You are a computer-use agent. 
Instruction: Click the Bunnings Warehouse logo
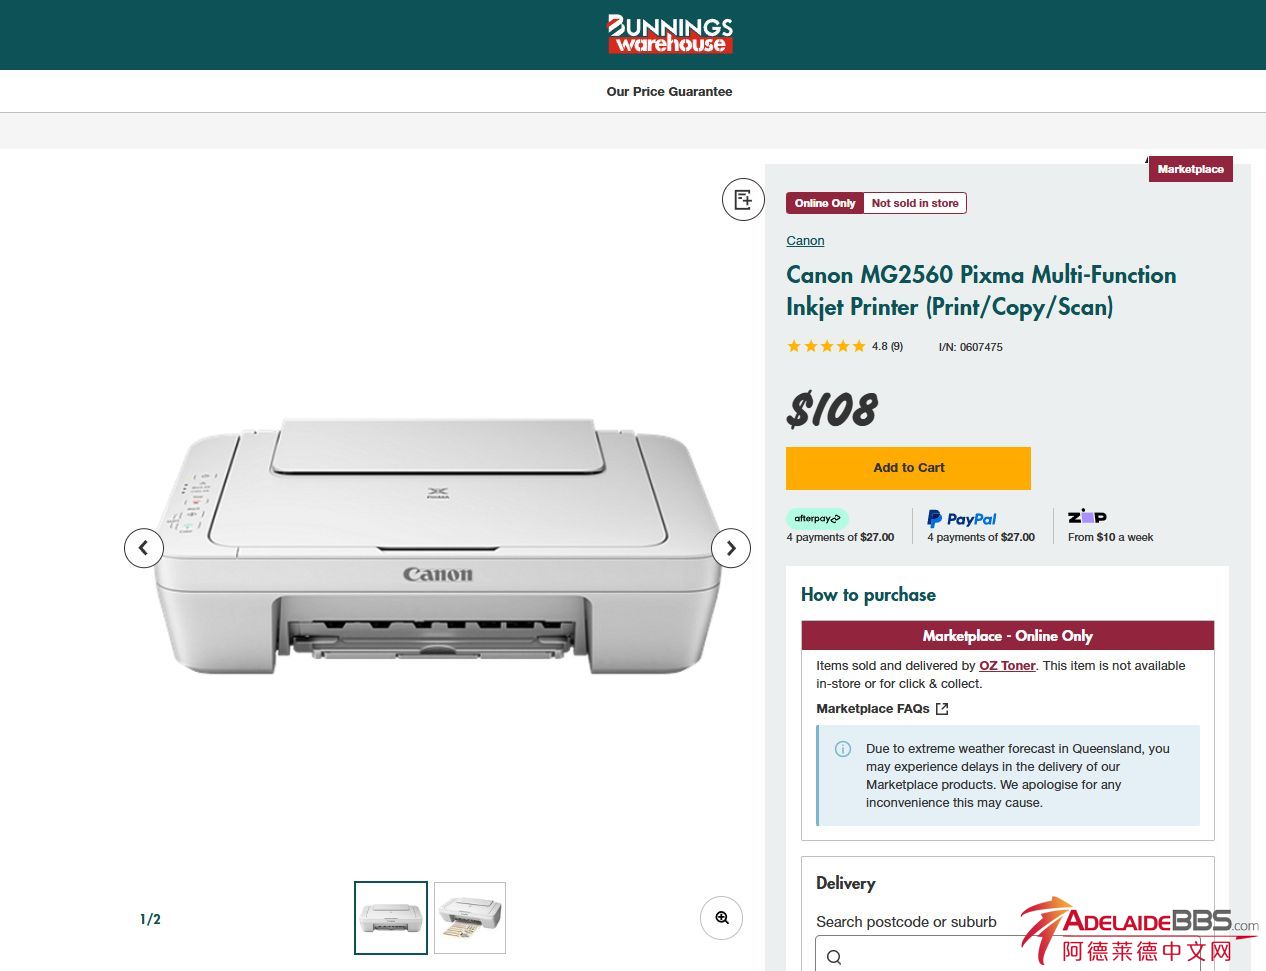click(670, 34)
